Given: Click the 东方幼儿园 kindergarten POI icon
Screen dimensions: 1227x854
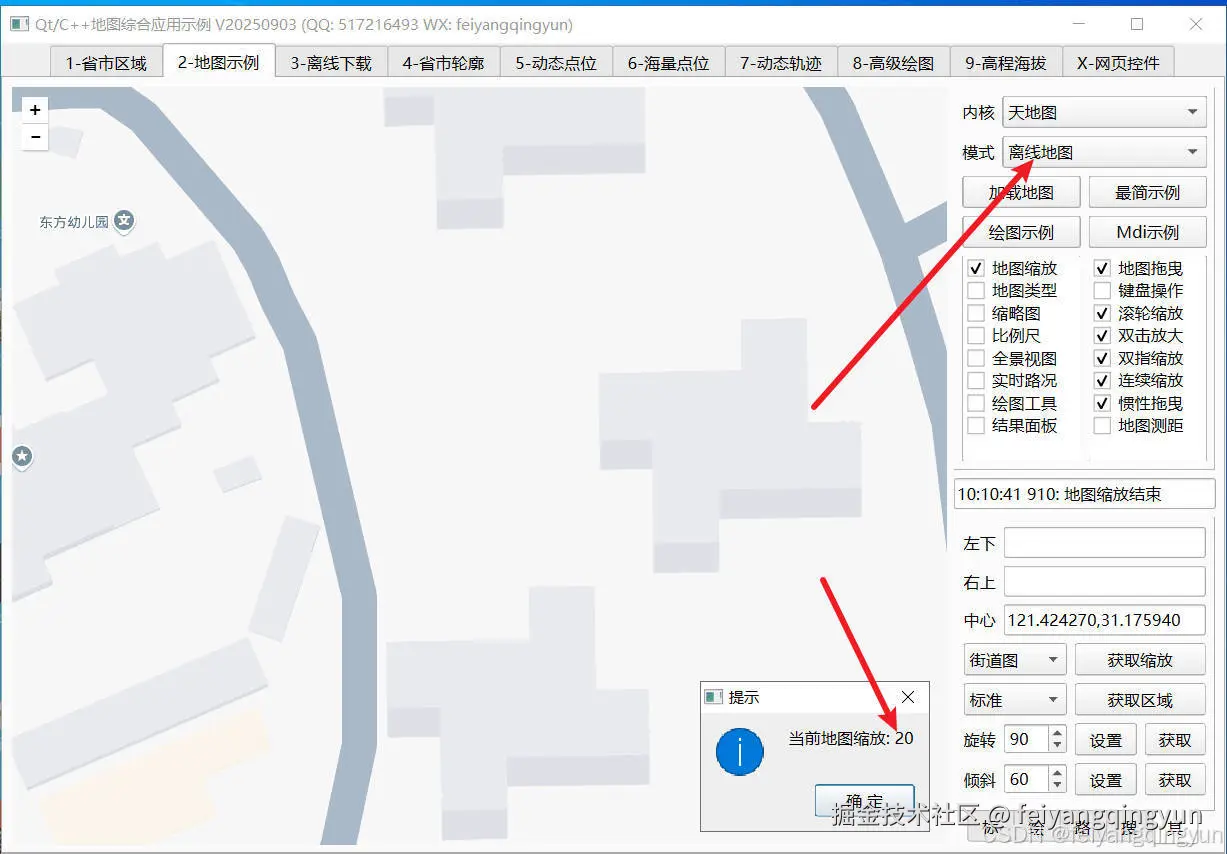Looking at the screenshot, I should click(124, 221).
